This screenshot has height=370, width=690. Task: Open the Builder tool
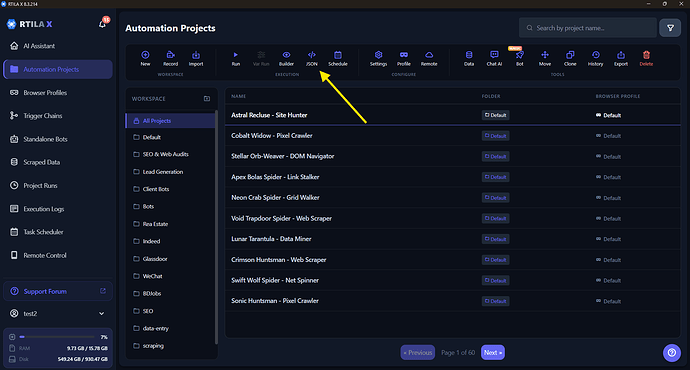click(286, 58)
